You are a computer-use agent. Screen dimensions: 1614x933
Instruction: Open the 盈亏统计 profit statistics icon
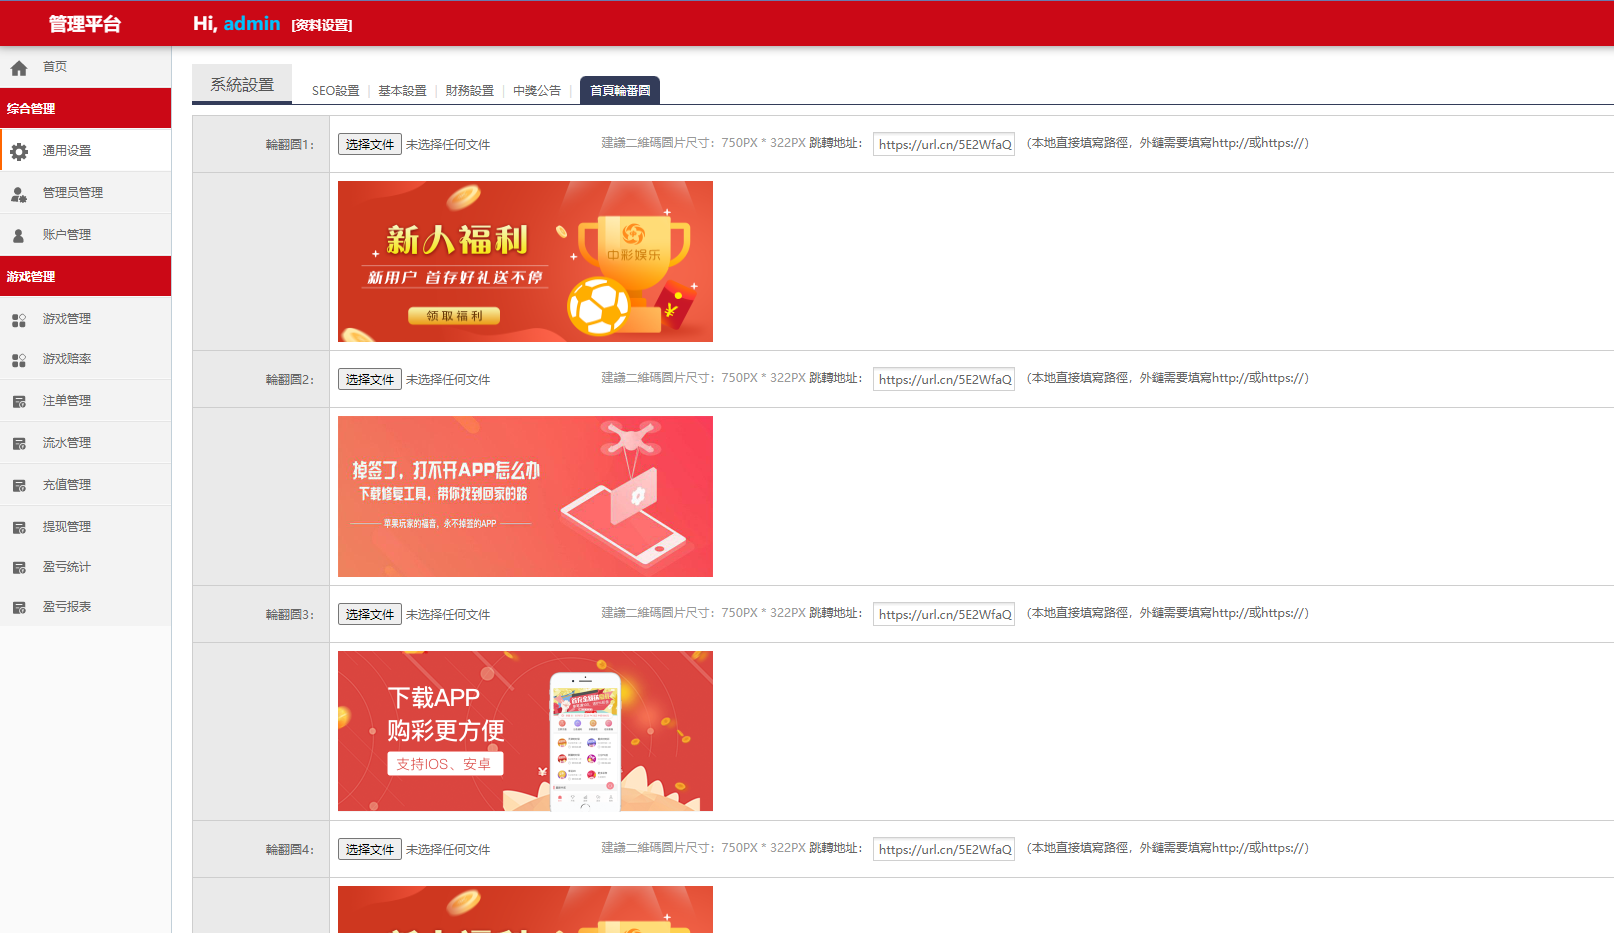pyautogui.click(x=18, y=566)
